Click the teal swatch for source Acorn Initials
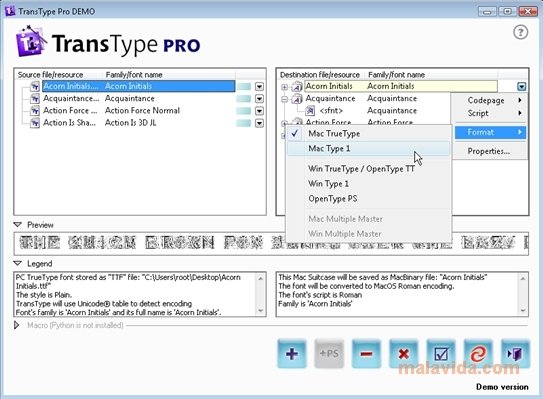Screen dimensions: 543x399 pos(244,86)
